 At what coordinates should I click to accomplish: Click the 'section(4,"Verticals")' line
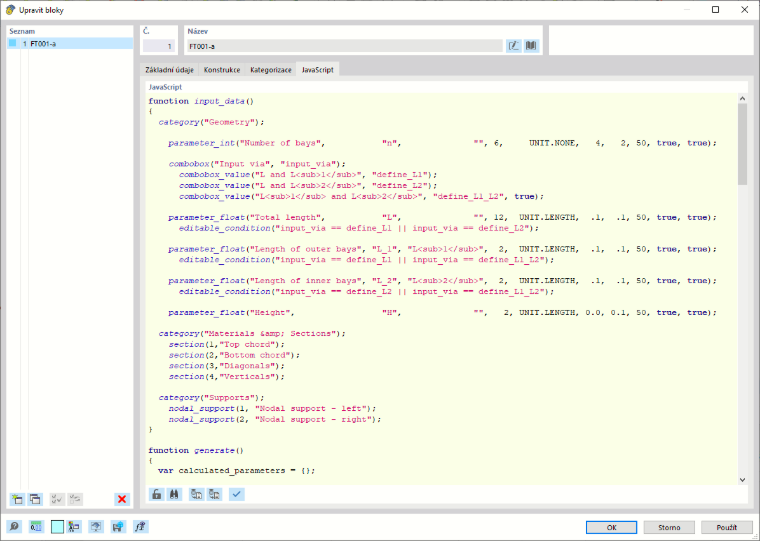pyautogui.click(x=226, y=376)
